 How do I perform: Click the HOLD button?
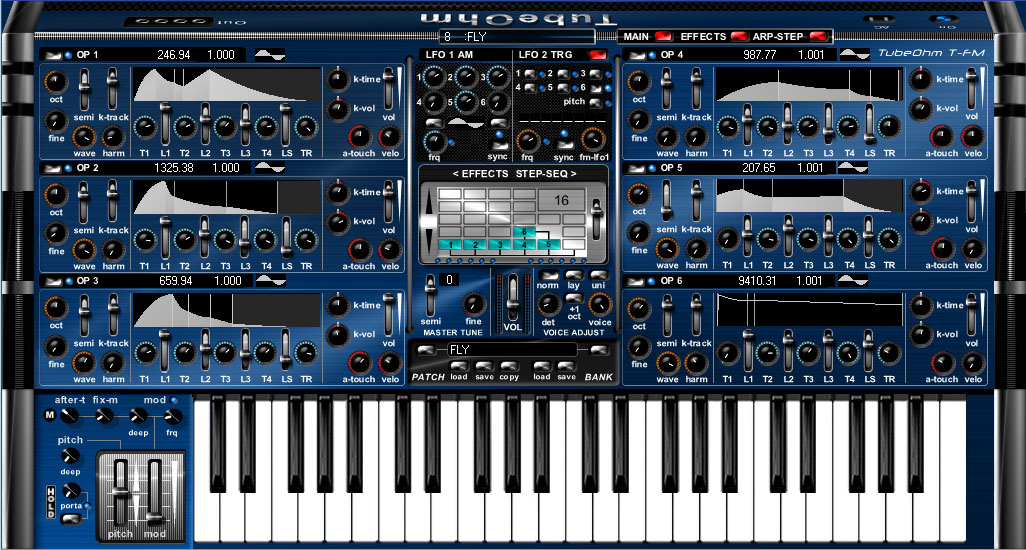(51, 502)
